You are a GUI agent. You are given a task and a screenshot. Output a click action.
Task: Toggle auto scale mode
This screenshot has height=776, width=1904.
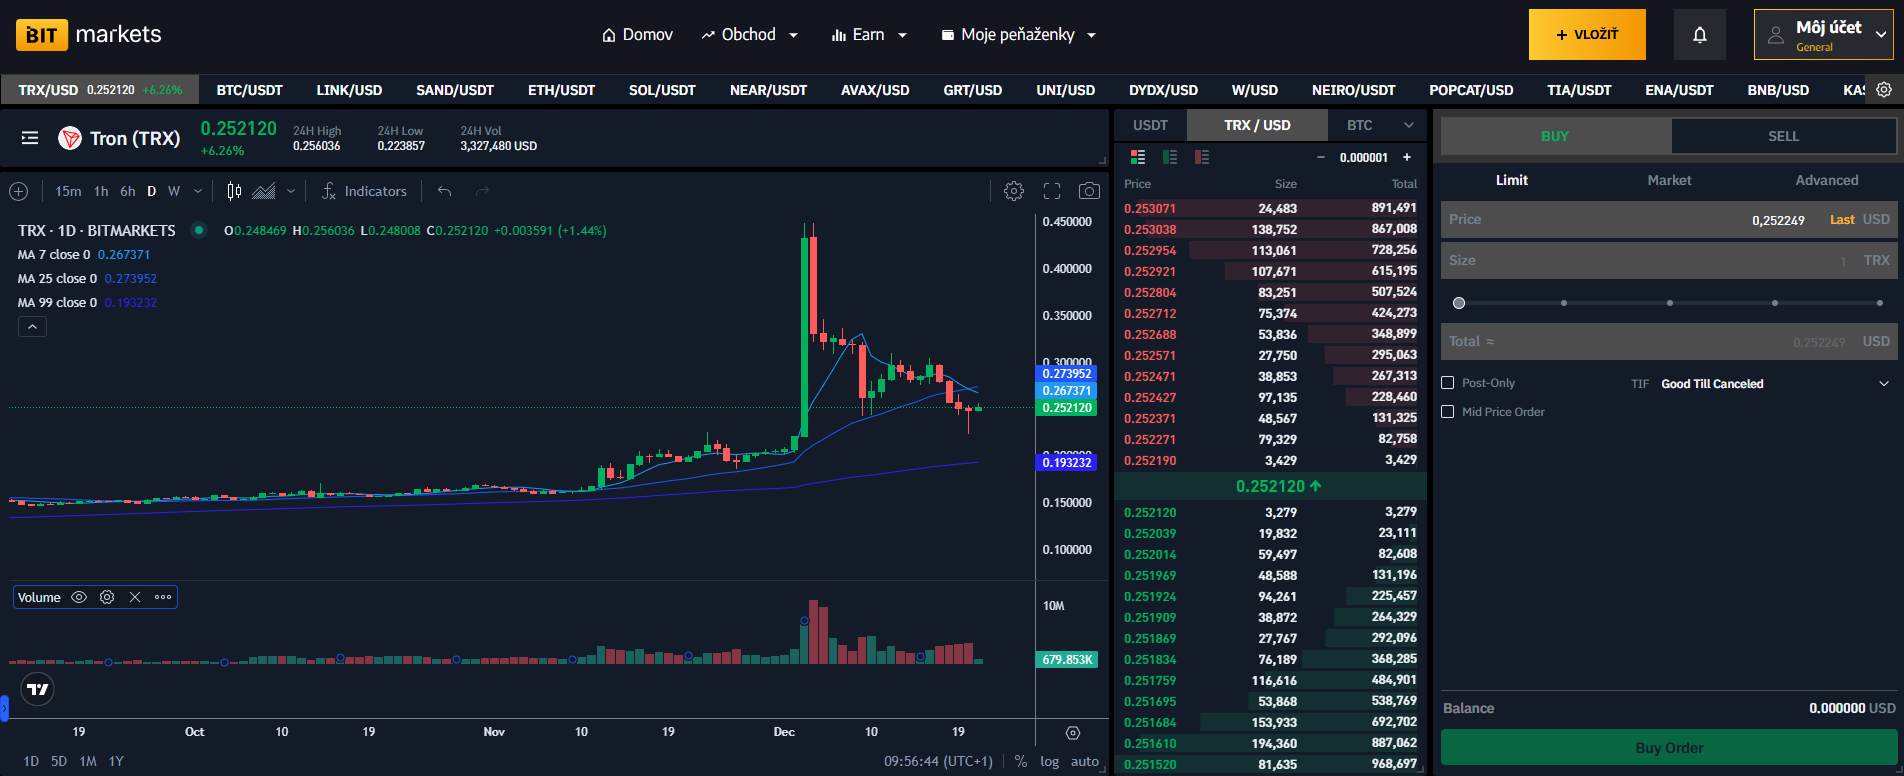1085,761
